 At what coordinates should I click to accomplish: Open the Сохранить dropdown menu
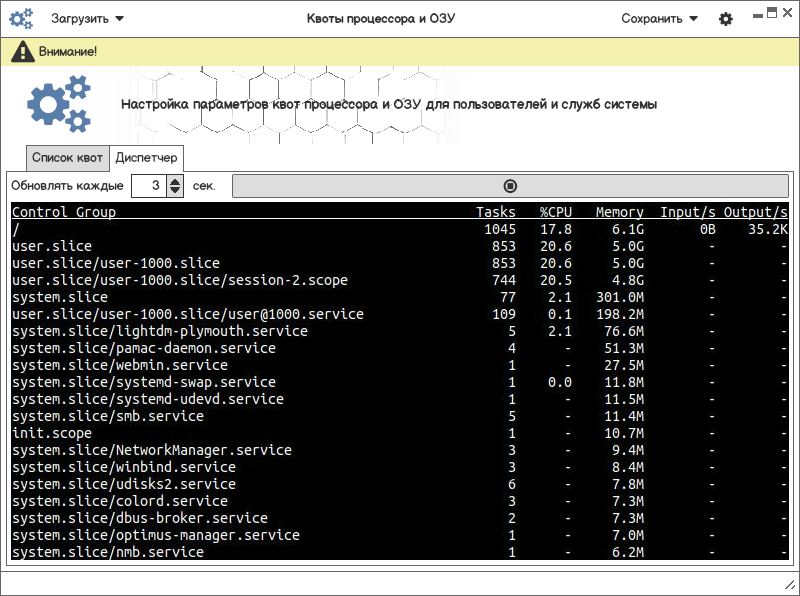click(x=659, y=19)
